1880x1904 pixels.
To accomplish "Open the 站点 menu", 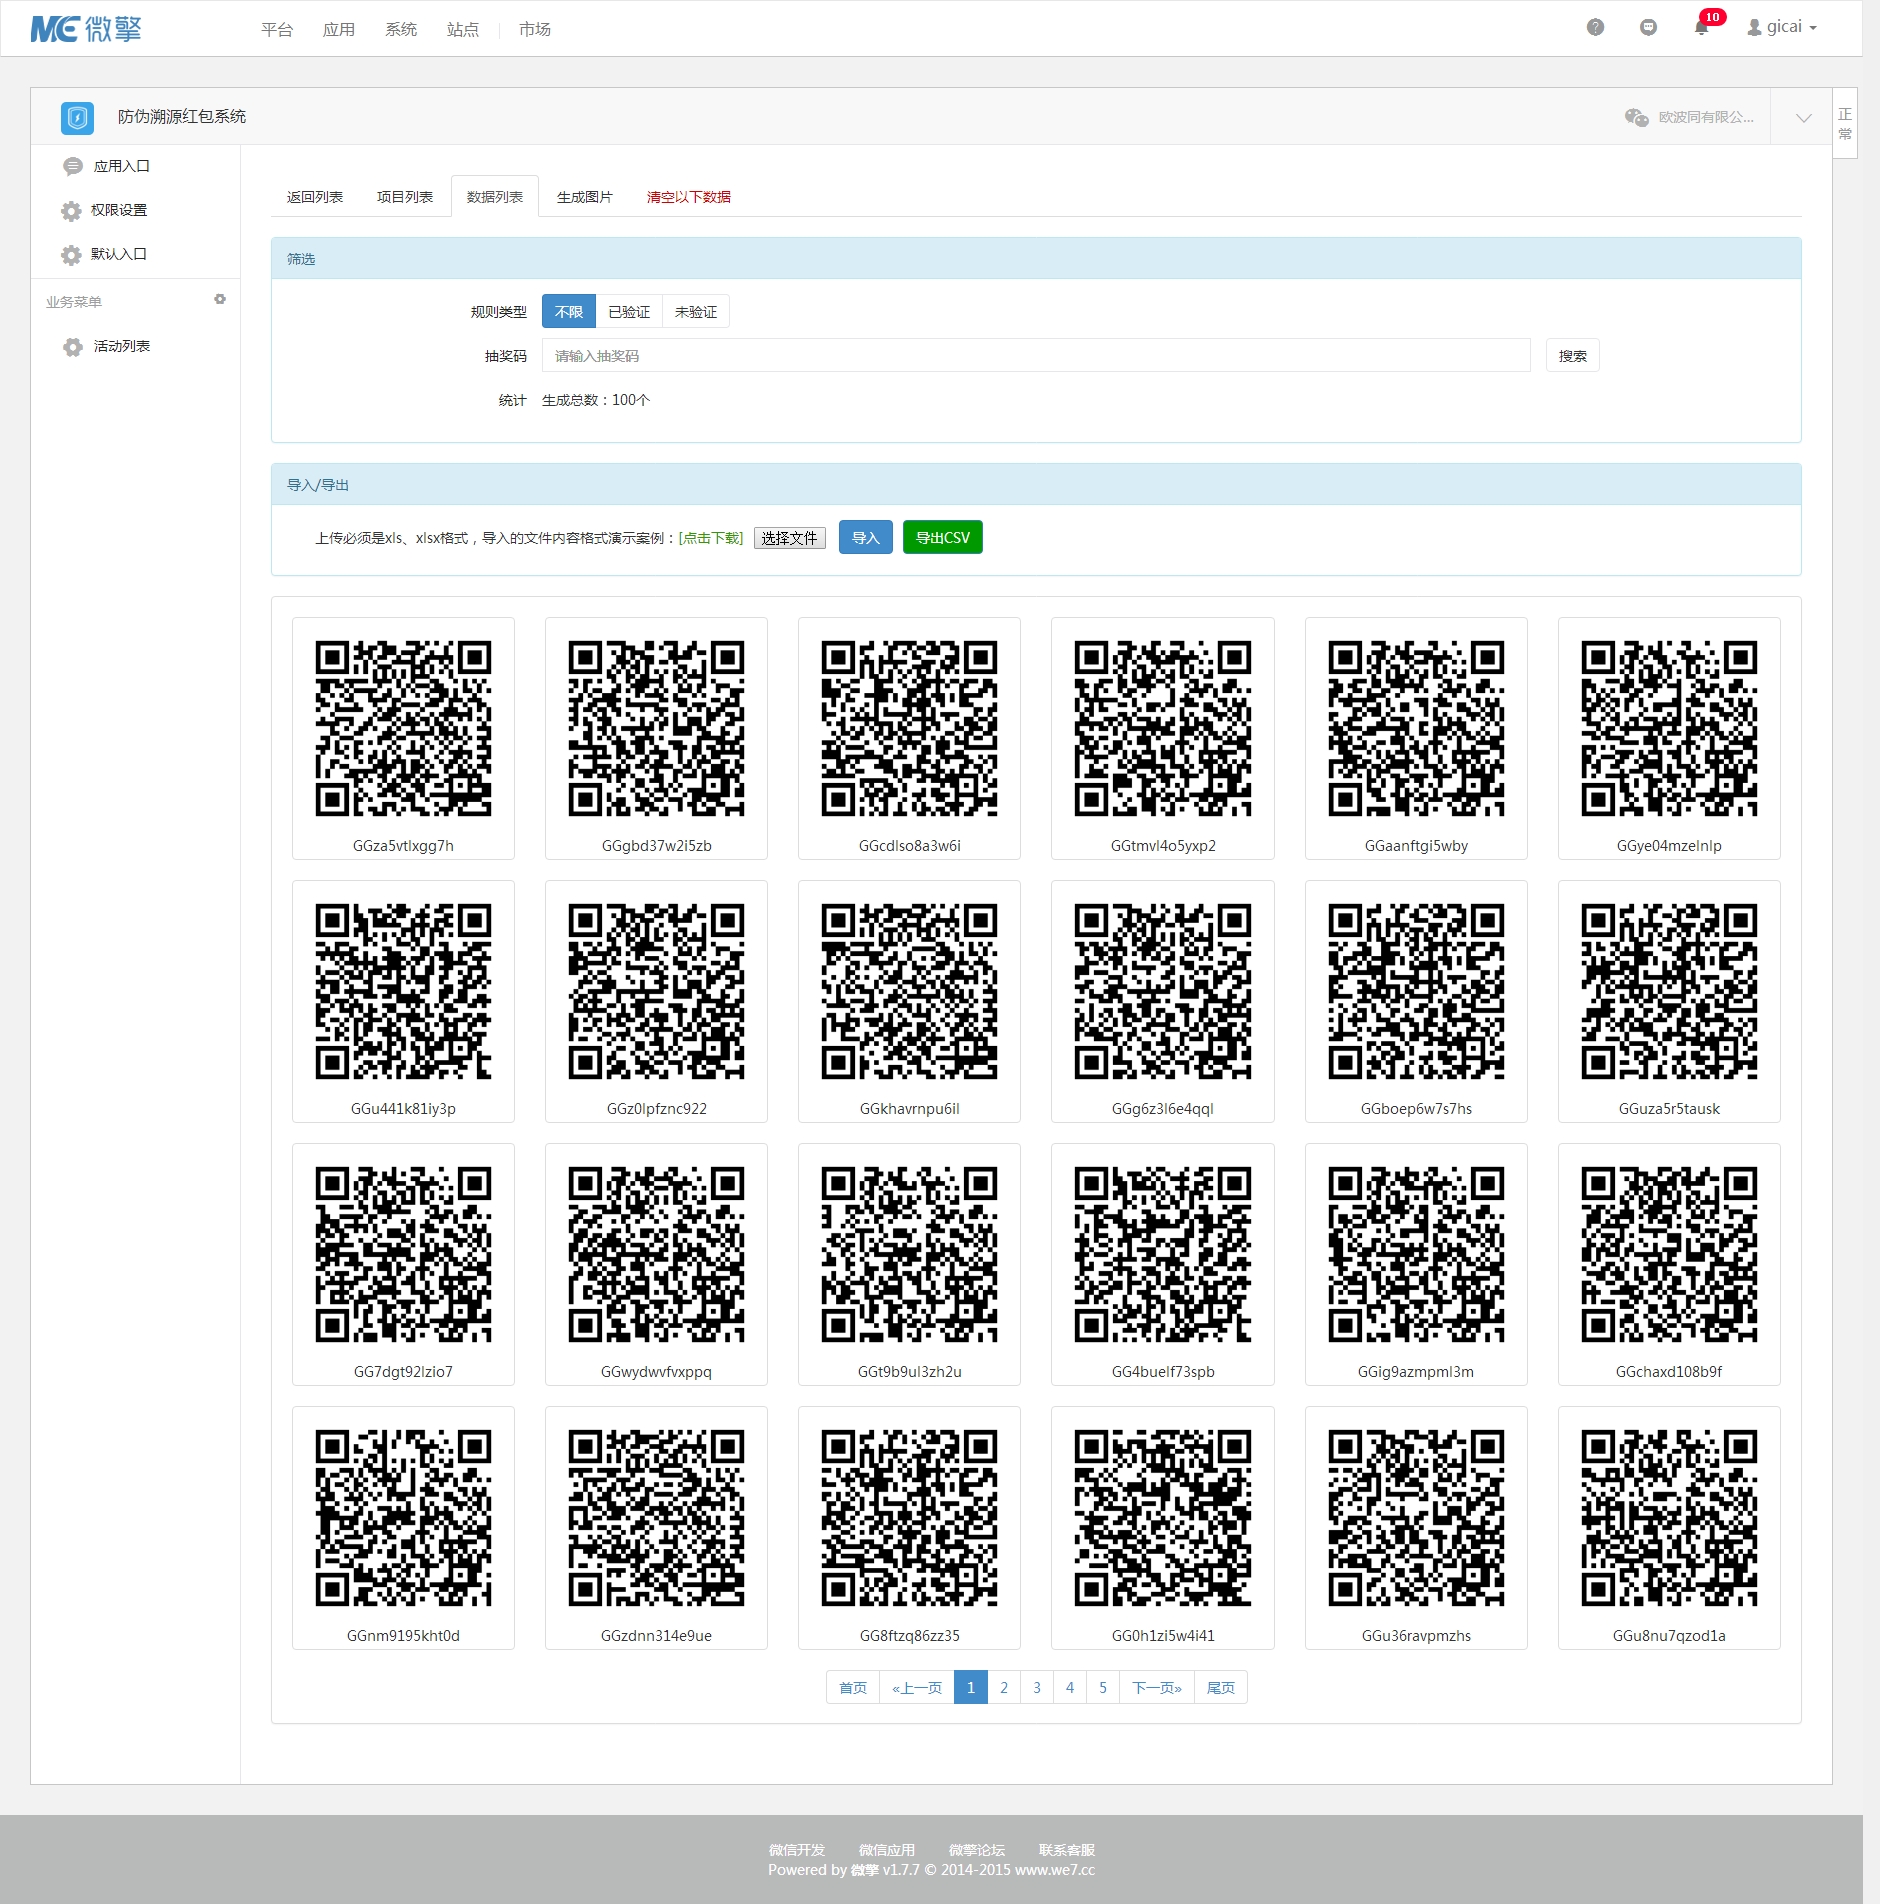I will pyautogui.click(x=463, y=29).
